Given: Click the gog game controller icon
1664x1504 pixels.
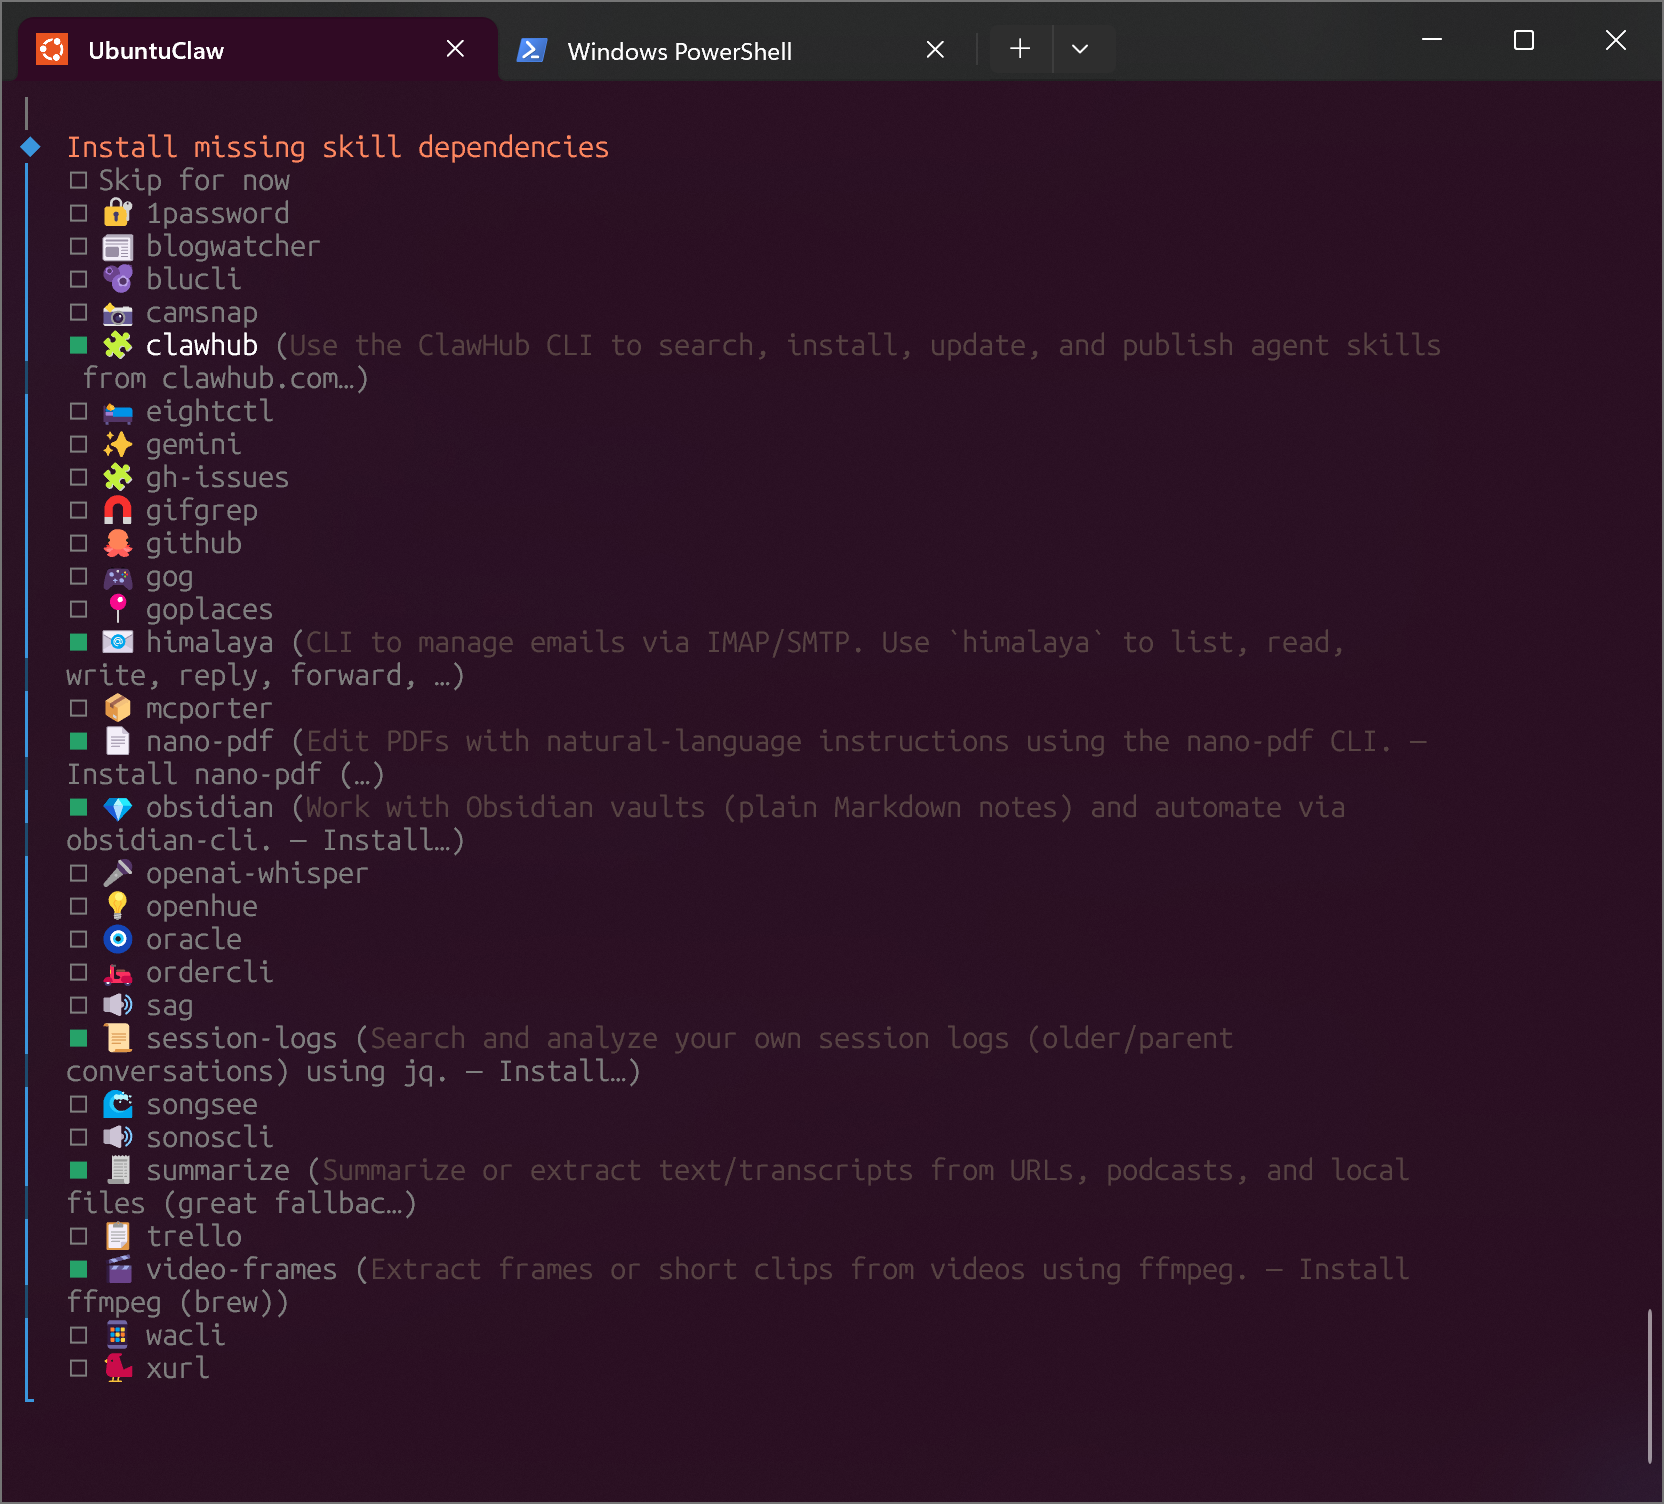Looking at the screenshot, I should pos(118,577).
